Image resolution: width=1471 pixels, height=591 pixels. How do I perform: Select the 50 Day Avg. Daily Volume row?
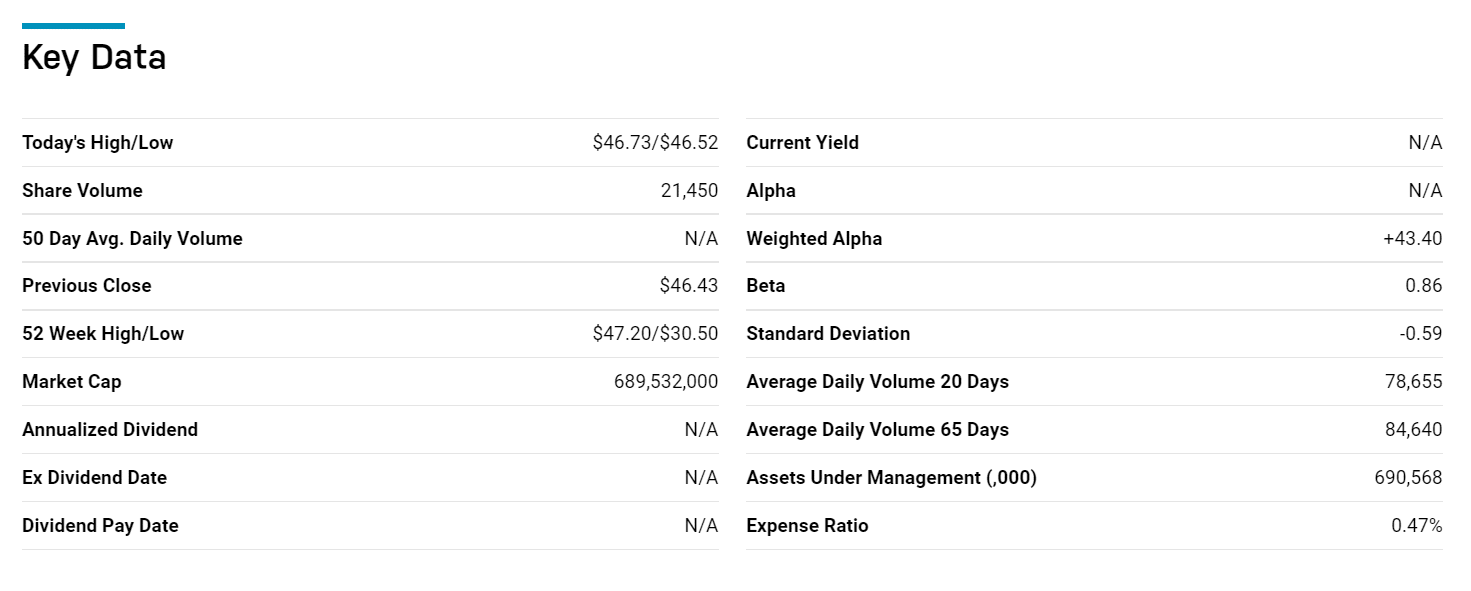(x=370, y=239)
